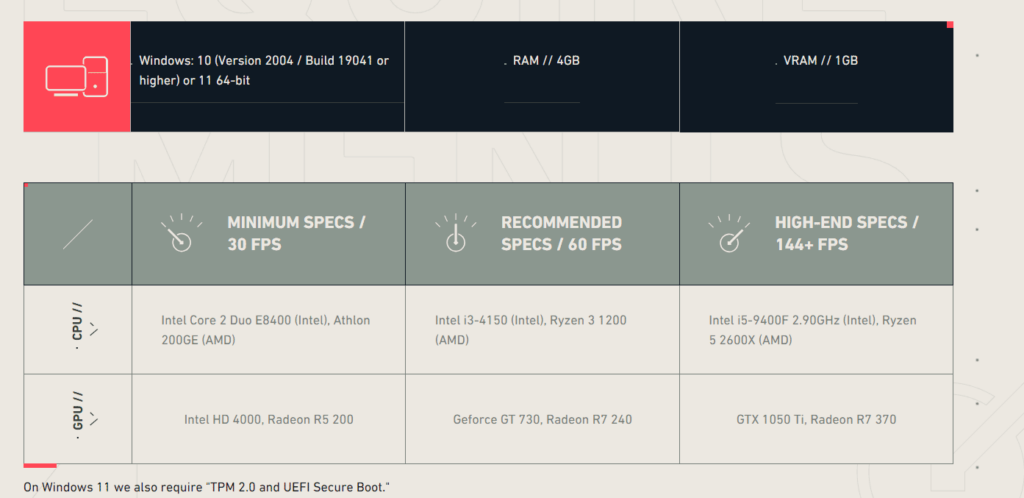Click the diagonal slash icon in table header
The image size is (1024, 498).
coord(77,234)
